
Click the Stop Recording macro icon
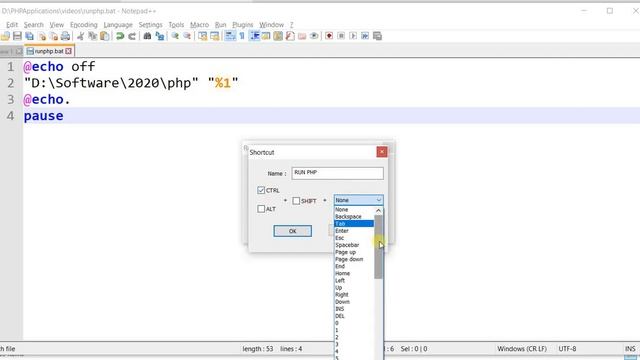(x=341, y=36)
